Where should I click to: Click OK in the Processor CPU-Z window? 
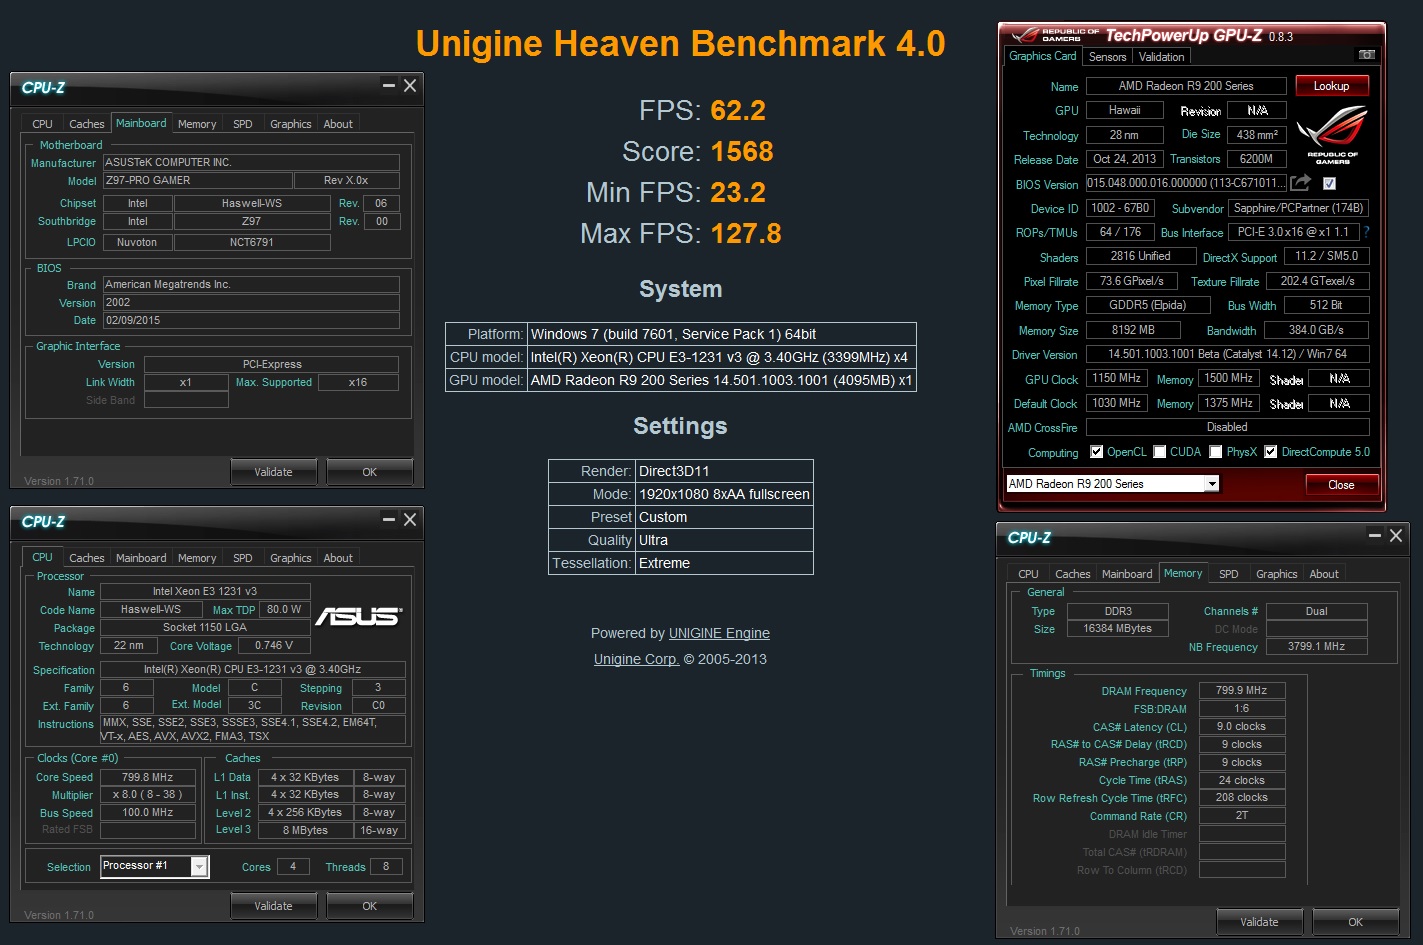370,906
